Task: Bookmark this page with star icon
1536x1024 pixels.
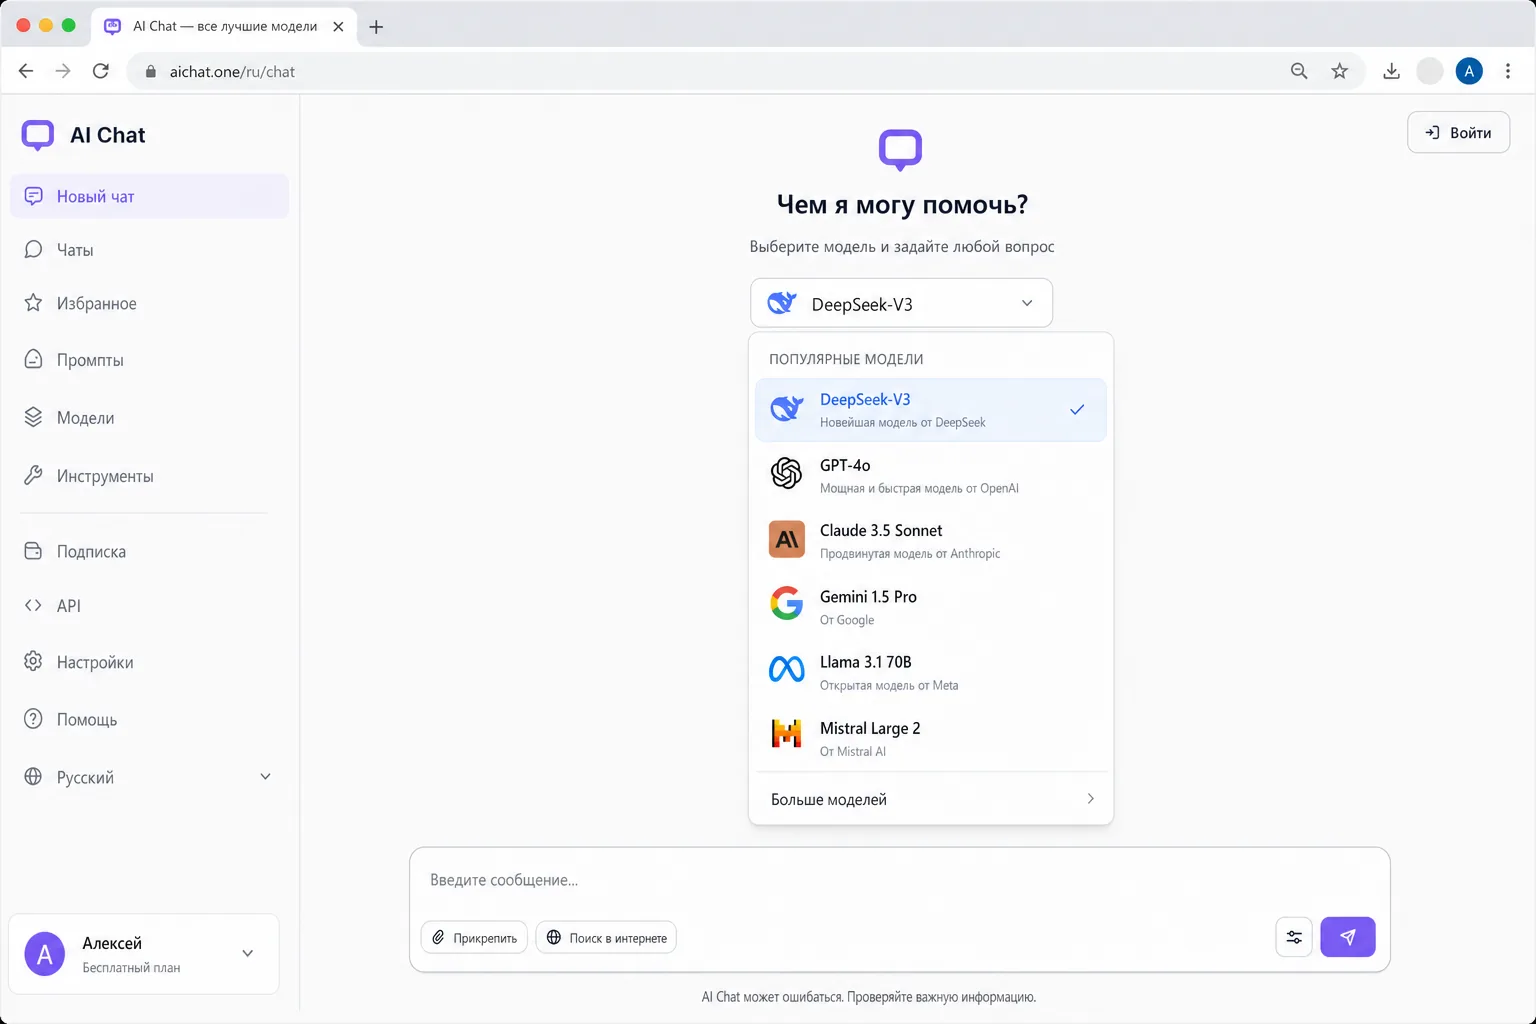Action: pyautogui.click(x=1340, y=71)
